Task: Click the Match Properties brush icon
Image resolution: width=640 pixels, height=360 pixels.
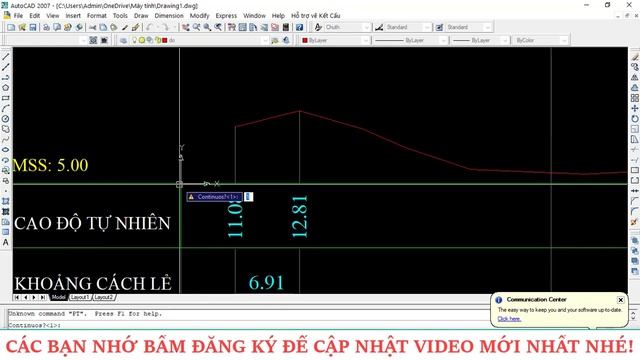Action: [125, 27]
